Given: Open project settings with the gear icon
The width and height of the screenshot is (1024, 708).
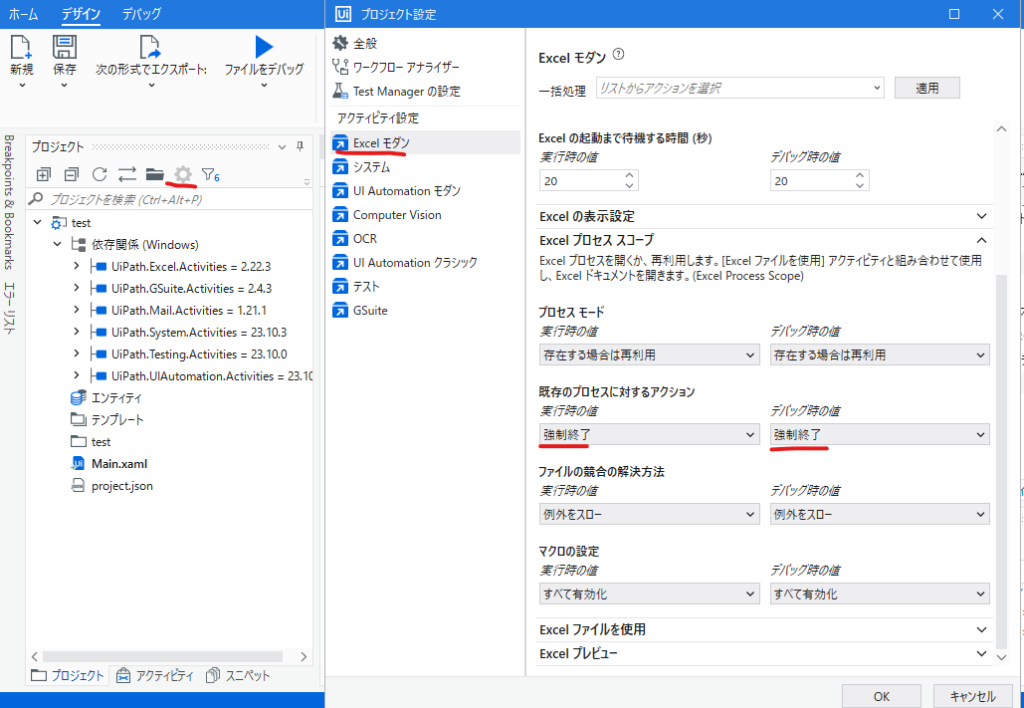Looking at the screenshot, I should pos(183,174).
